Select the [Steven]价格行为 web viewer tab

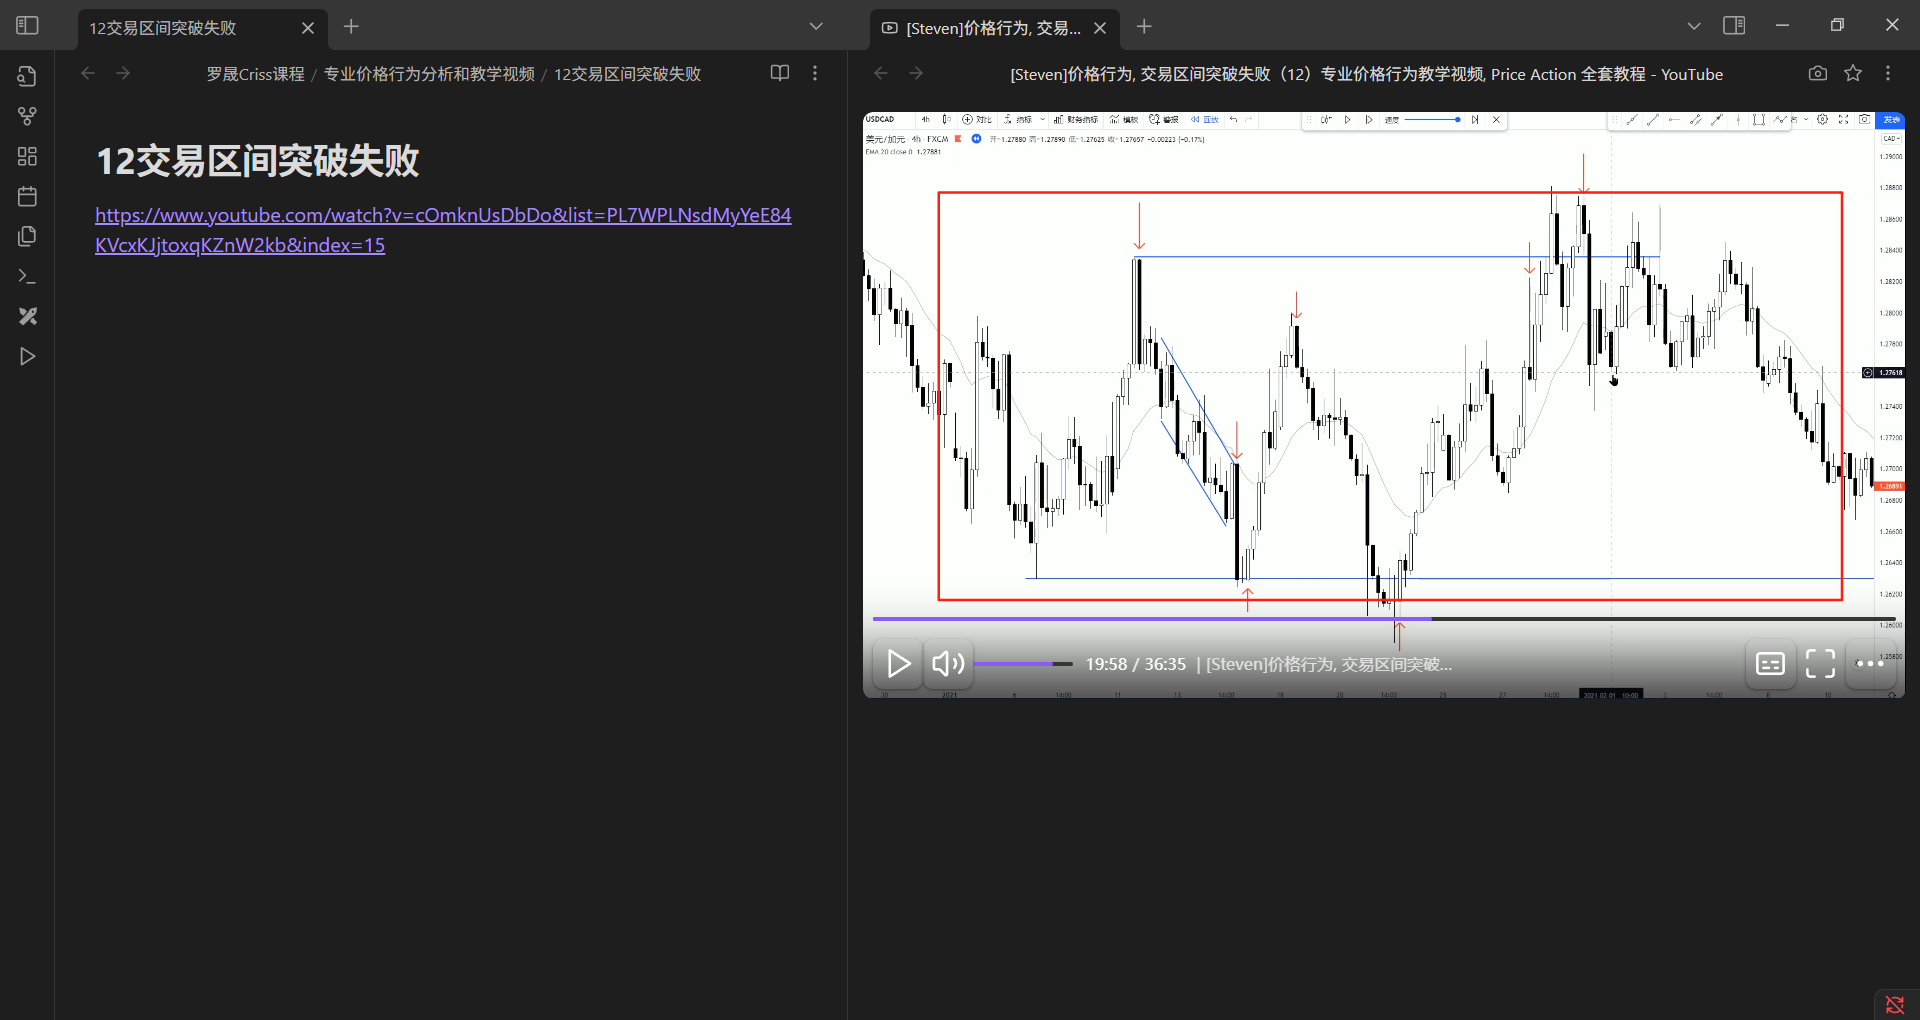[993, 28]
